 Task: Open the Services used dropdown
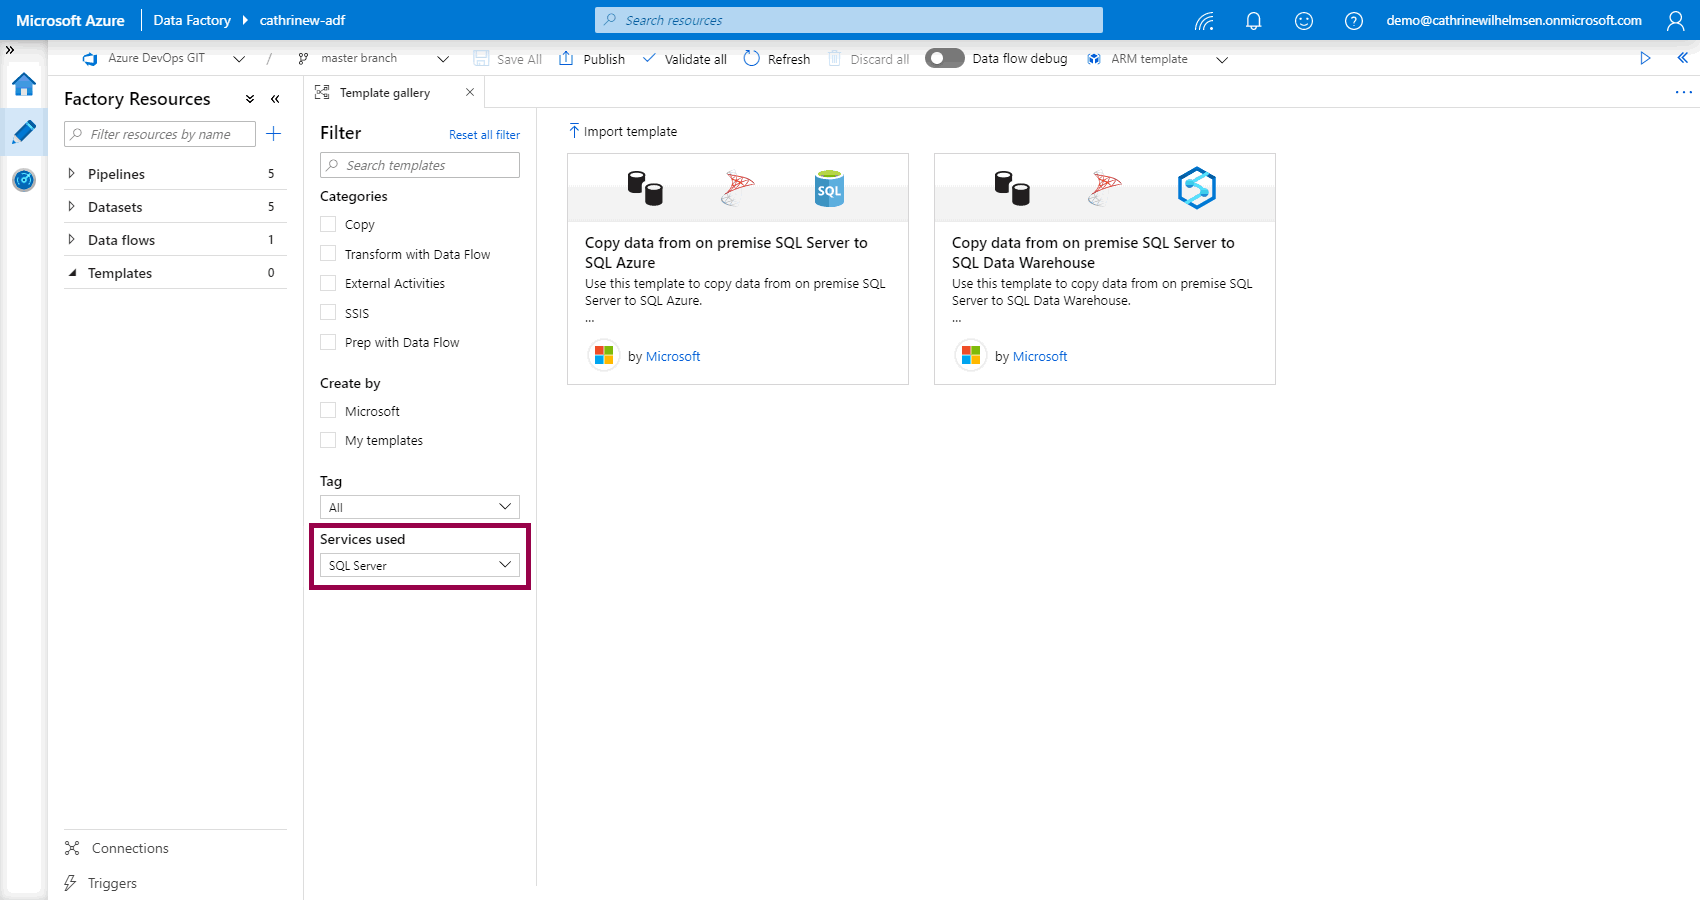[x=419, y=566]
